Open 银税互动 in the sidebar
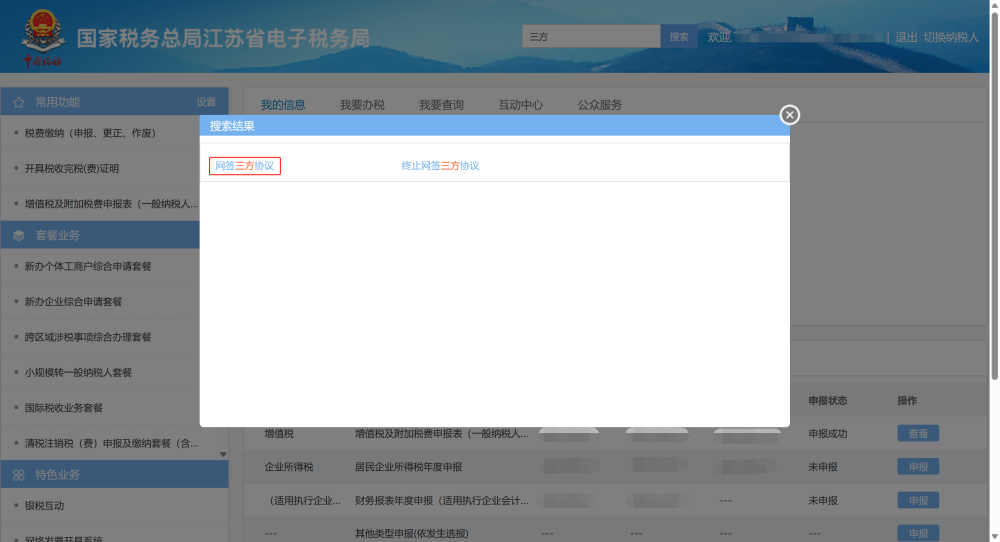This screenshot has height=542, width=1000. pos(45,506)
